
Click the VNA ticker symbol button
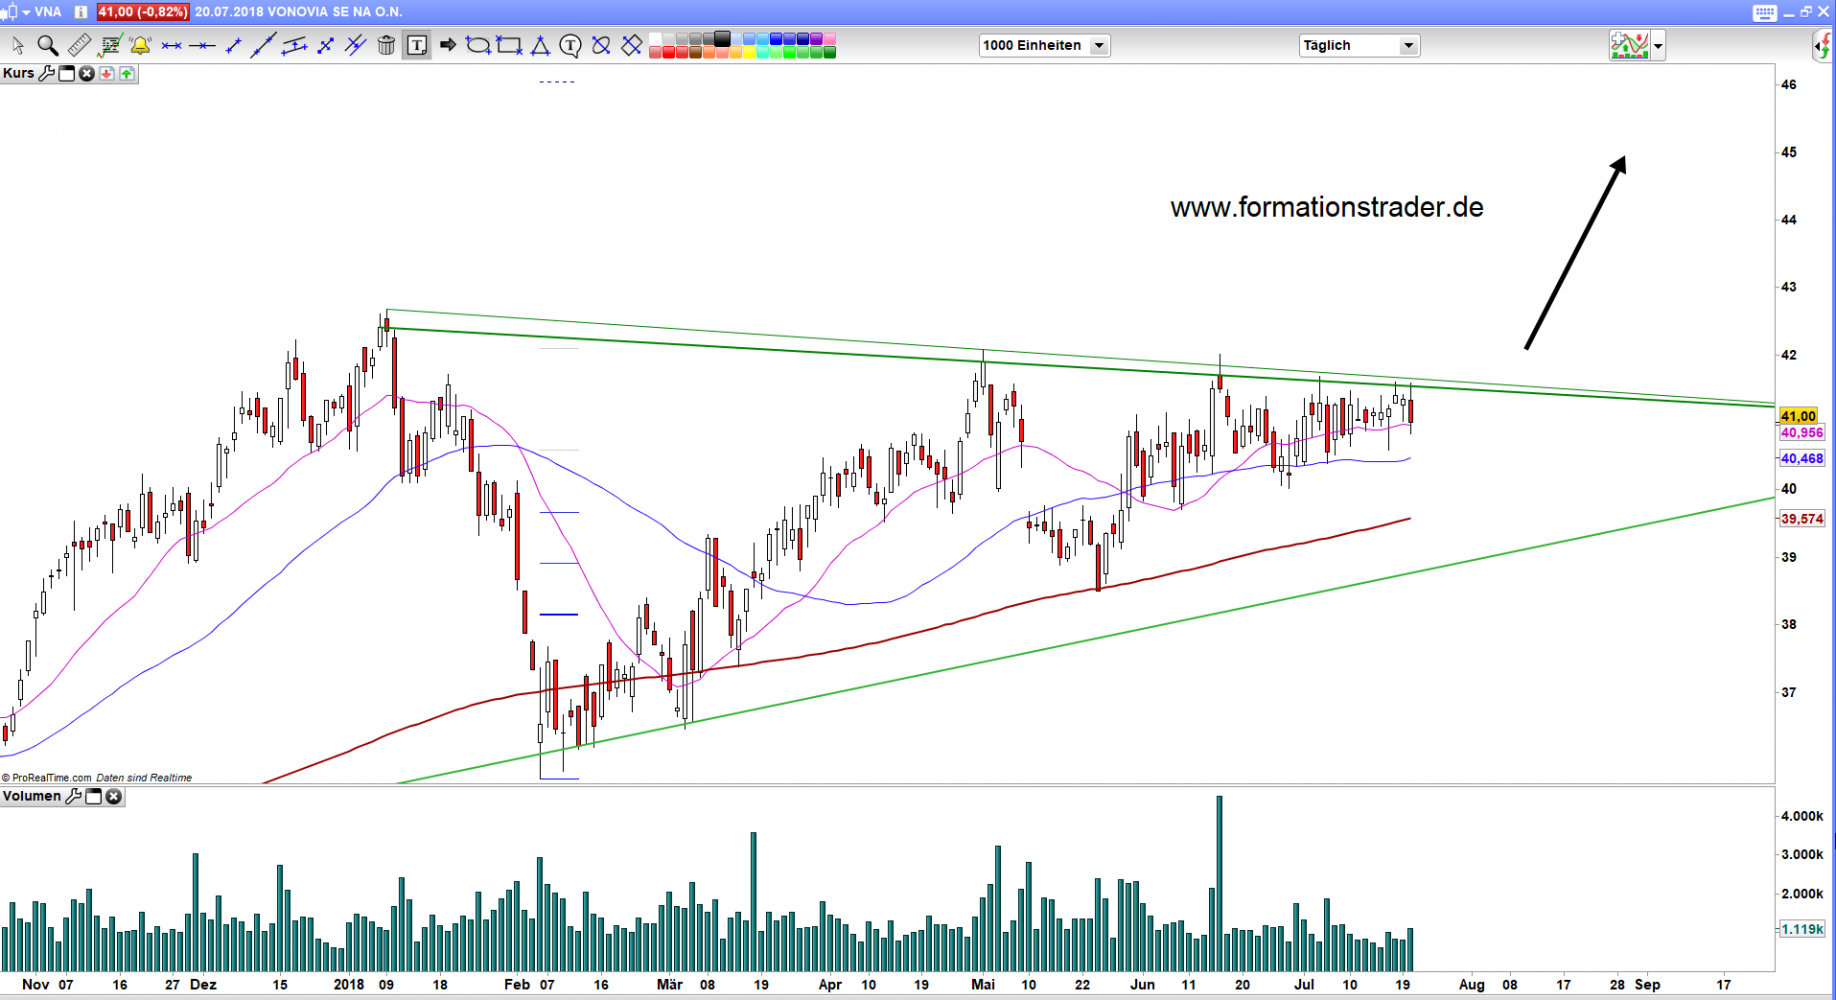[47, 12]
